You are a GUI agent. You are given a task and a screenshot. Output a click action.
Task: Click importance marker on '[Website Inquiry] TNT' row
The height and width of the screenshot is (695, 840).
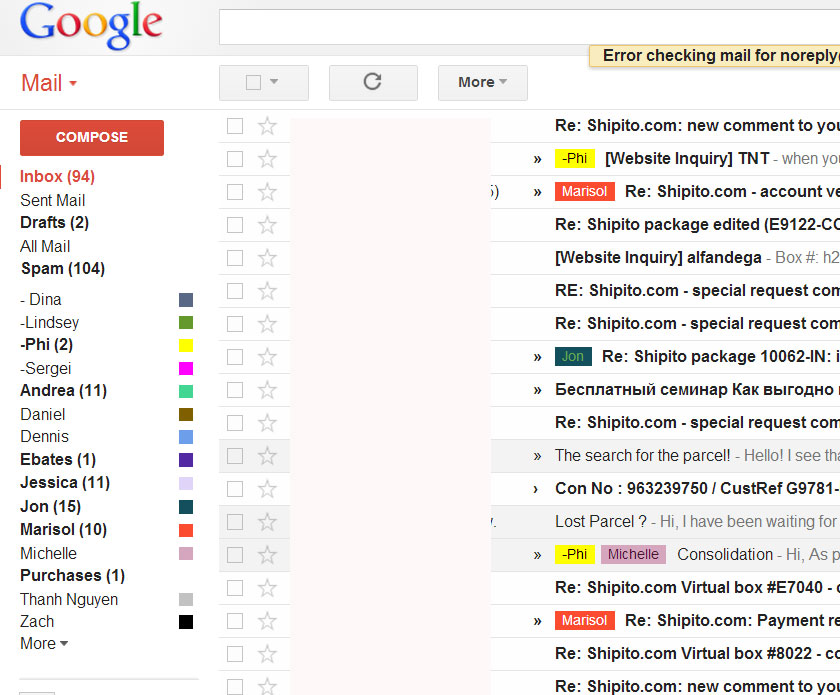tap(537, 159)
